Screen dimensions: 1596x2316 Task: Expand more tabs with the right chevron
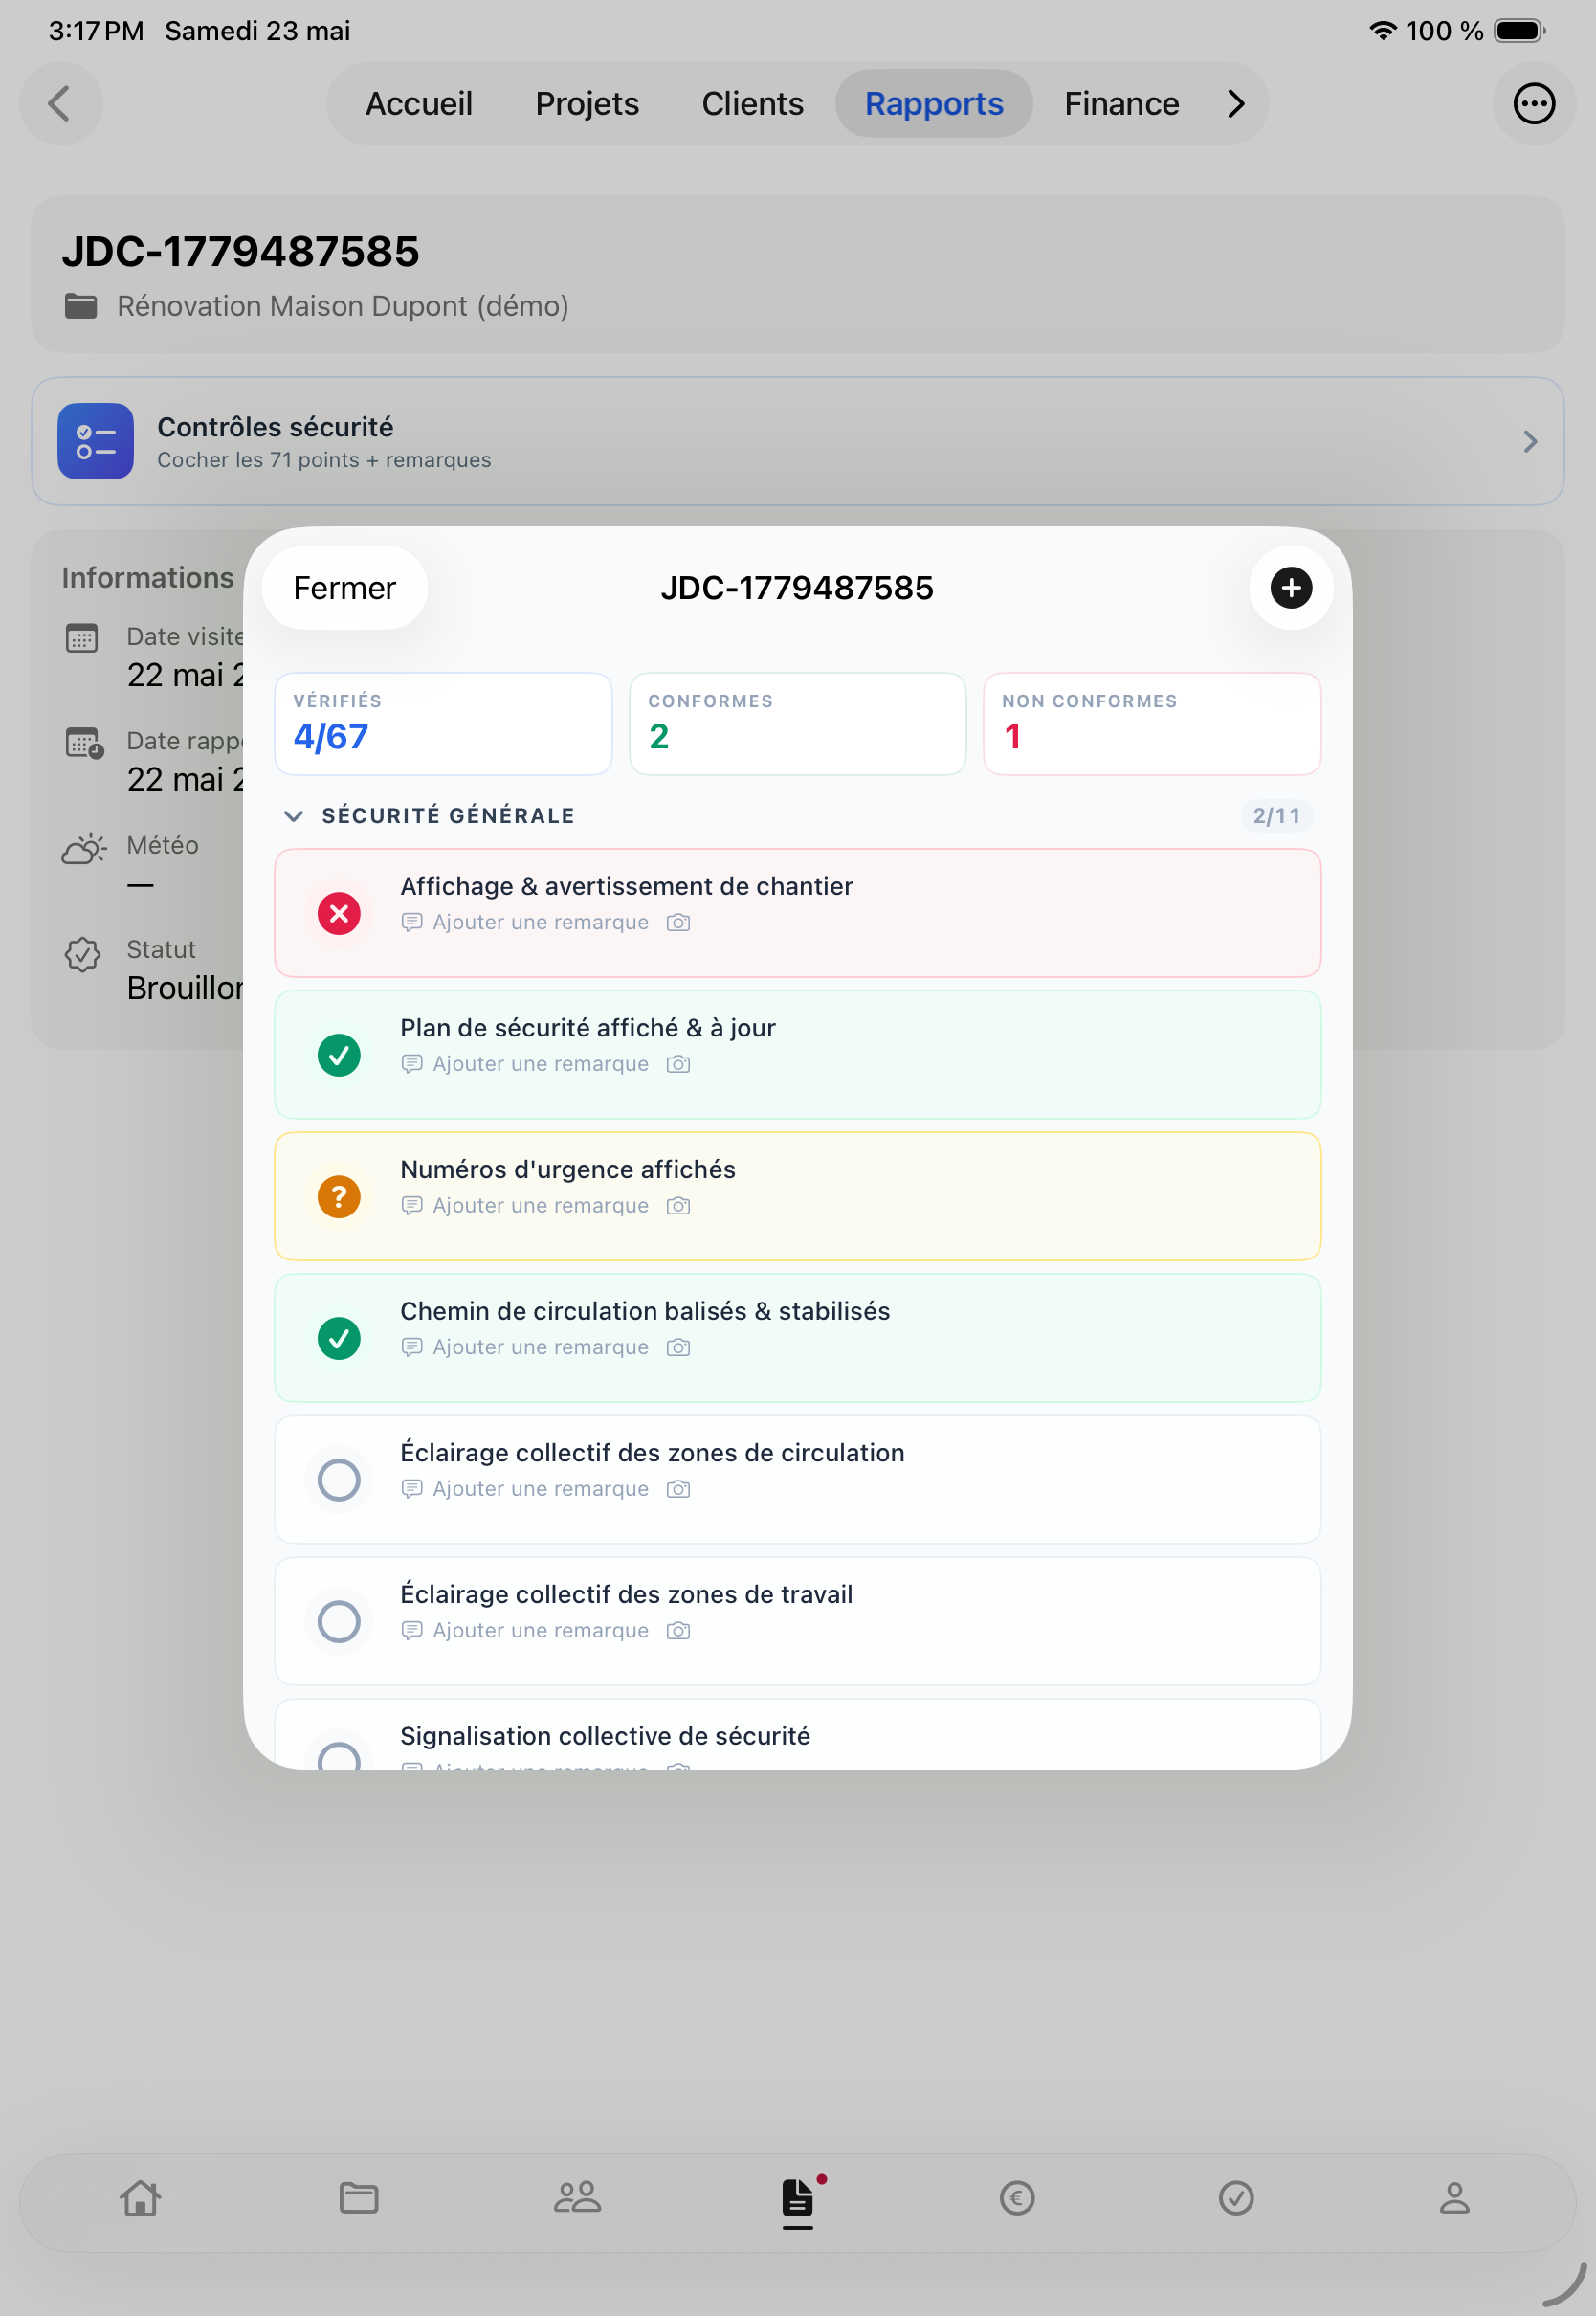tap(1236, 103)
